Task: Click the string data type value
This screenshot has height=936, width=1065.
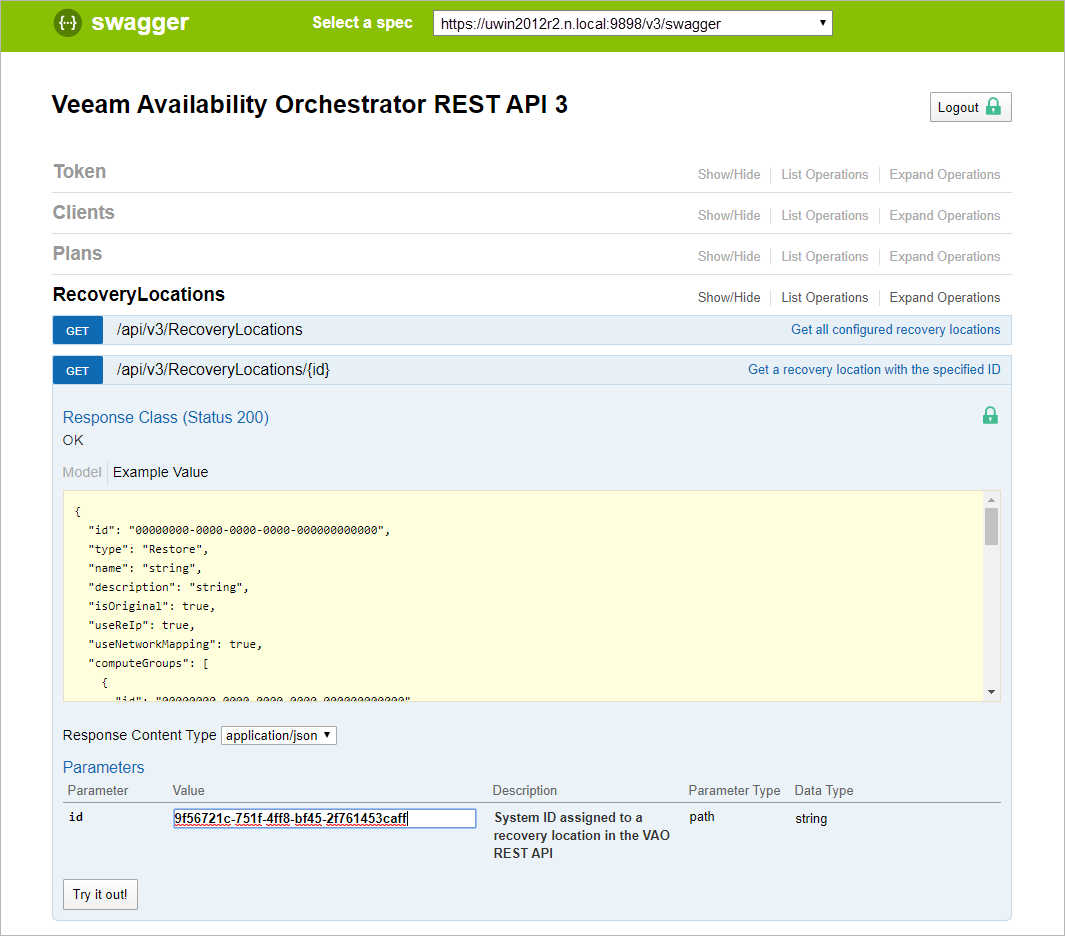Action: [811, 818]
